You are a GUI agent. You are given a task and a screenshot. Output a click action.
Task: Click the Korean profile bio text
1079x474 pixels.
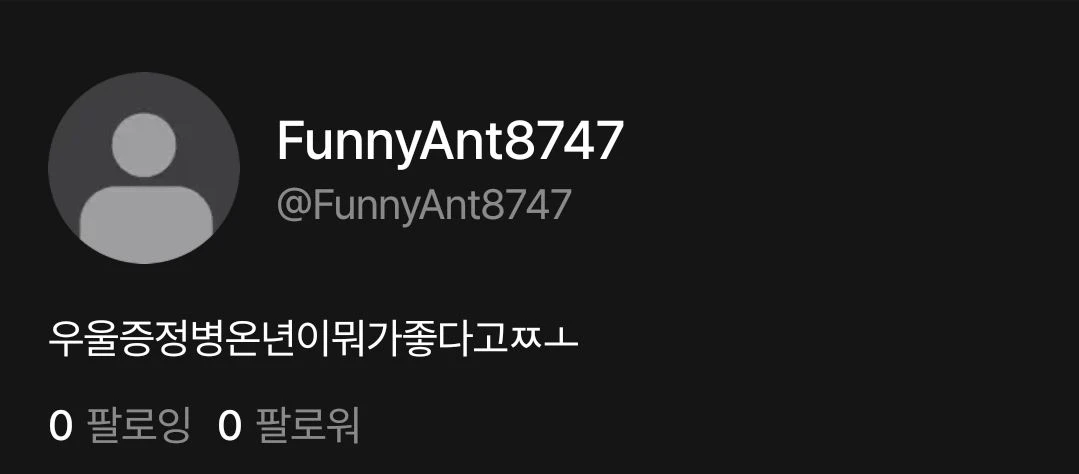coord(313,338)
